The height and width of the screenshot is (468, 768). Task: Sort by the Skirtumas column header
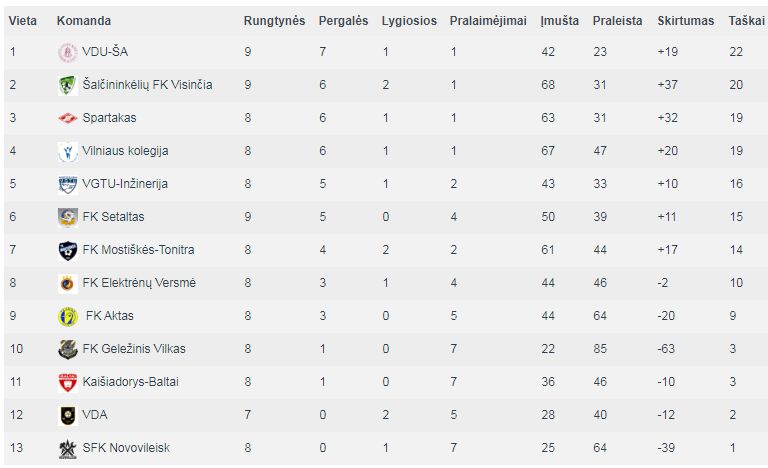685,21
